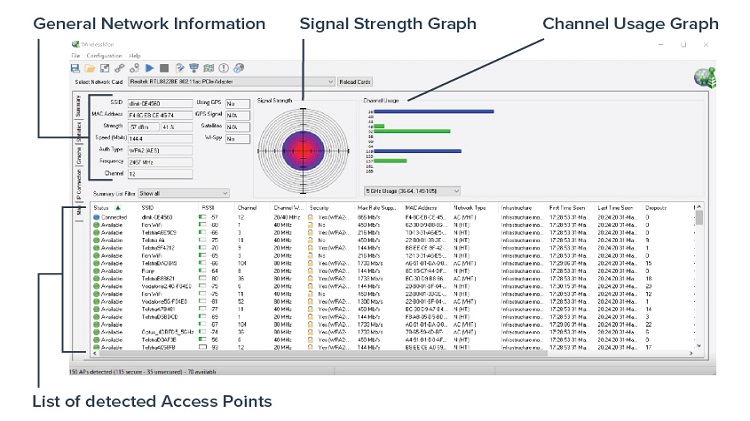750x421 pixels.
Task: Open the Configuration menu
Action: [104, 56]
